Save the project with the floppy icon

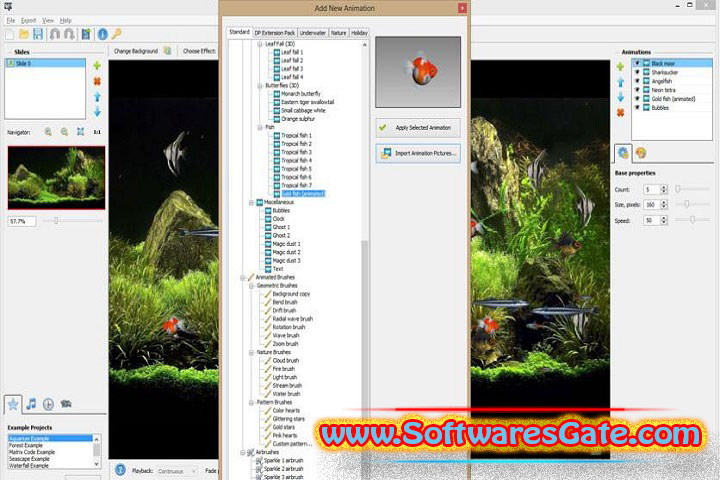tap(38, 34)
